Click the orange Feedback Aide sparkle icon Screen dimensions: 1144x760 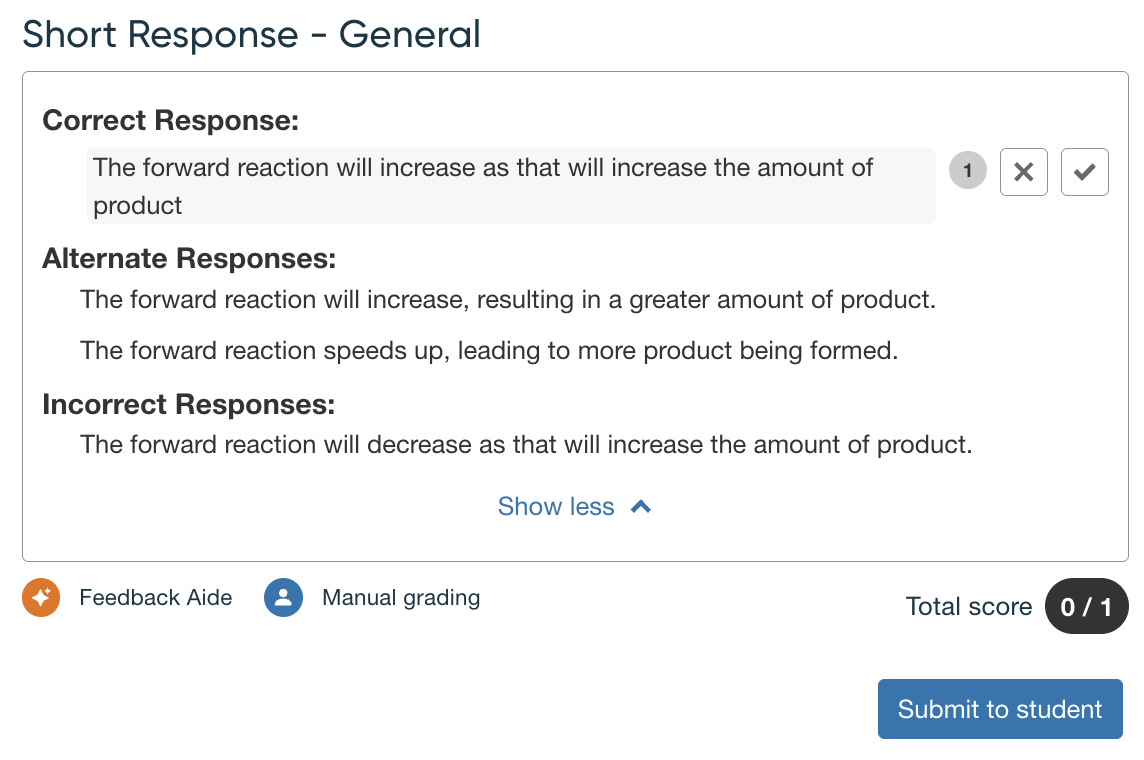41,598
